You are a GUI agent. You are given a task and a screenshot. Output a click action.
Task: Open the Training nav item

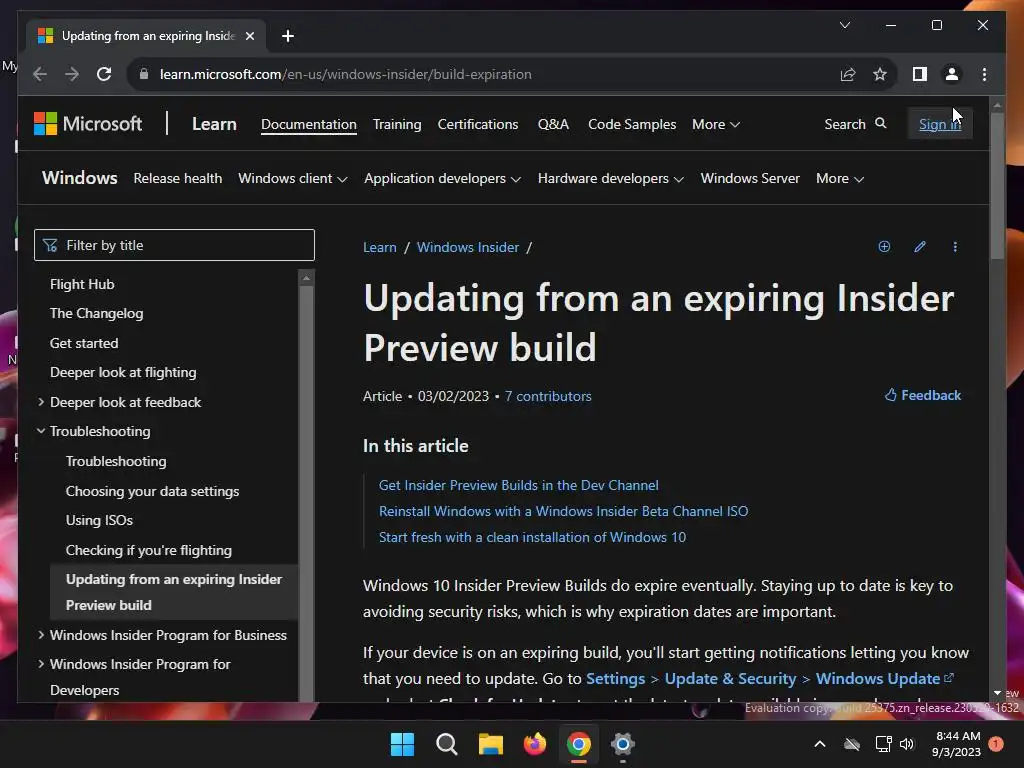point(397,124)
